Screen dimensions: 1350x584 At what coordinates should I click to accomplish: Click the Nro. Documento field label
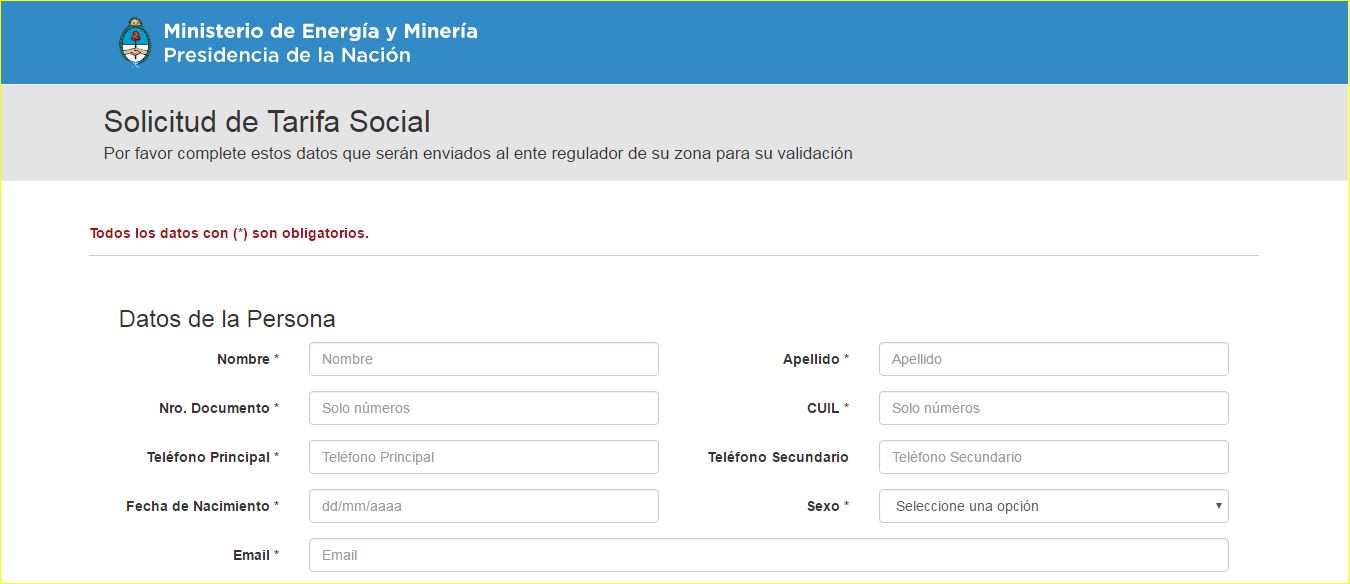pos(214,408)
